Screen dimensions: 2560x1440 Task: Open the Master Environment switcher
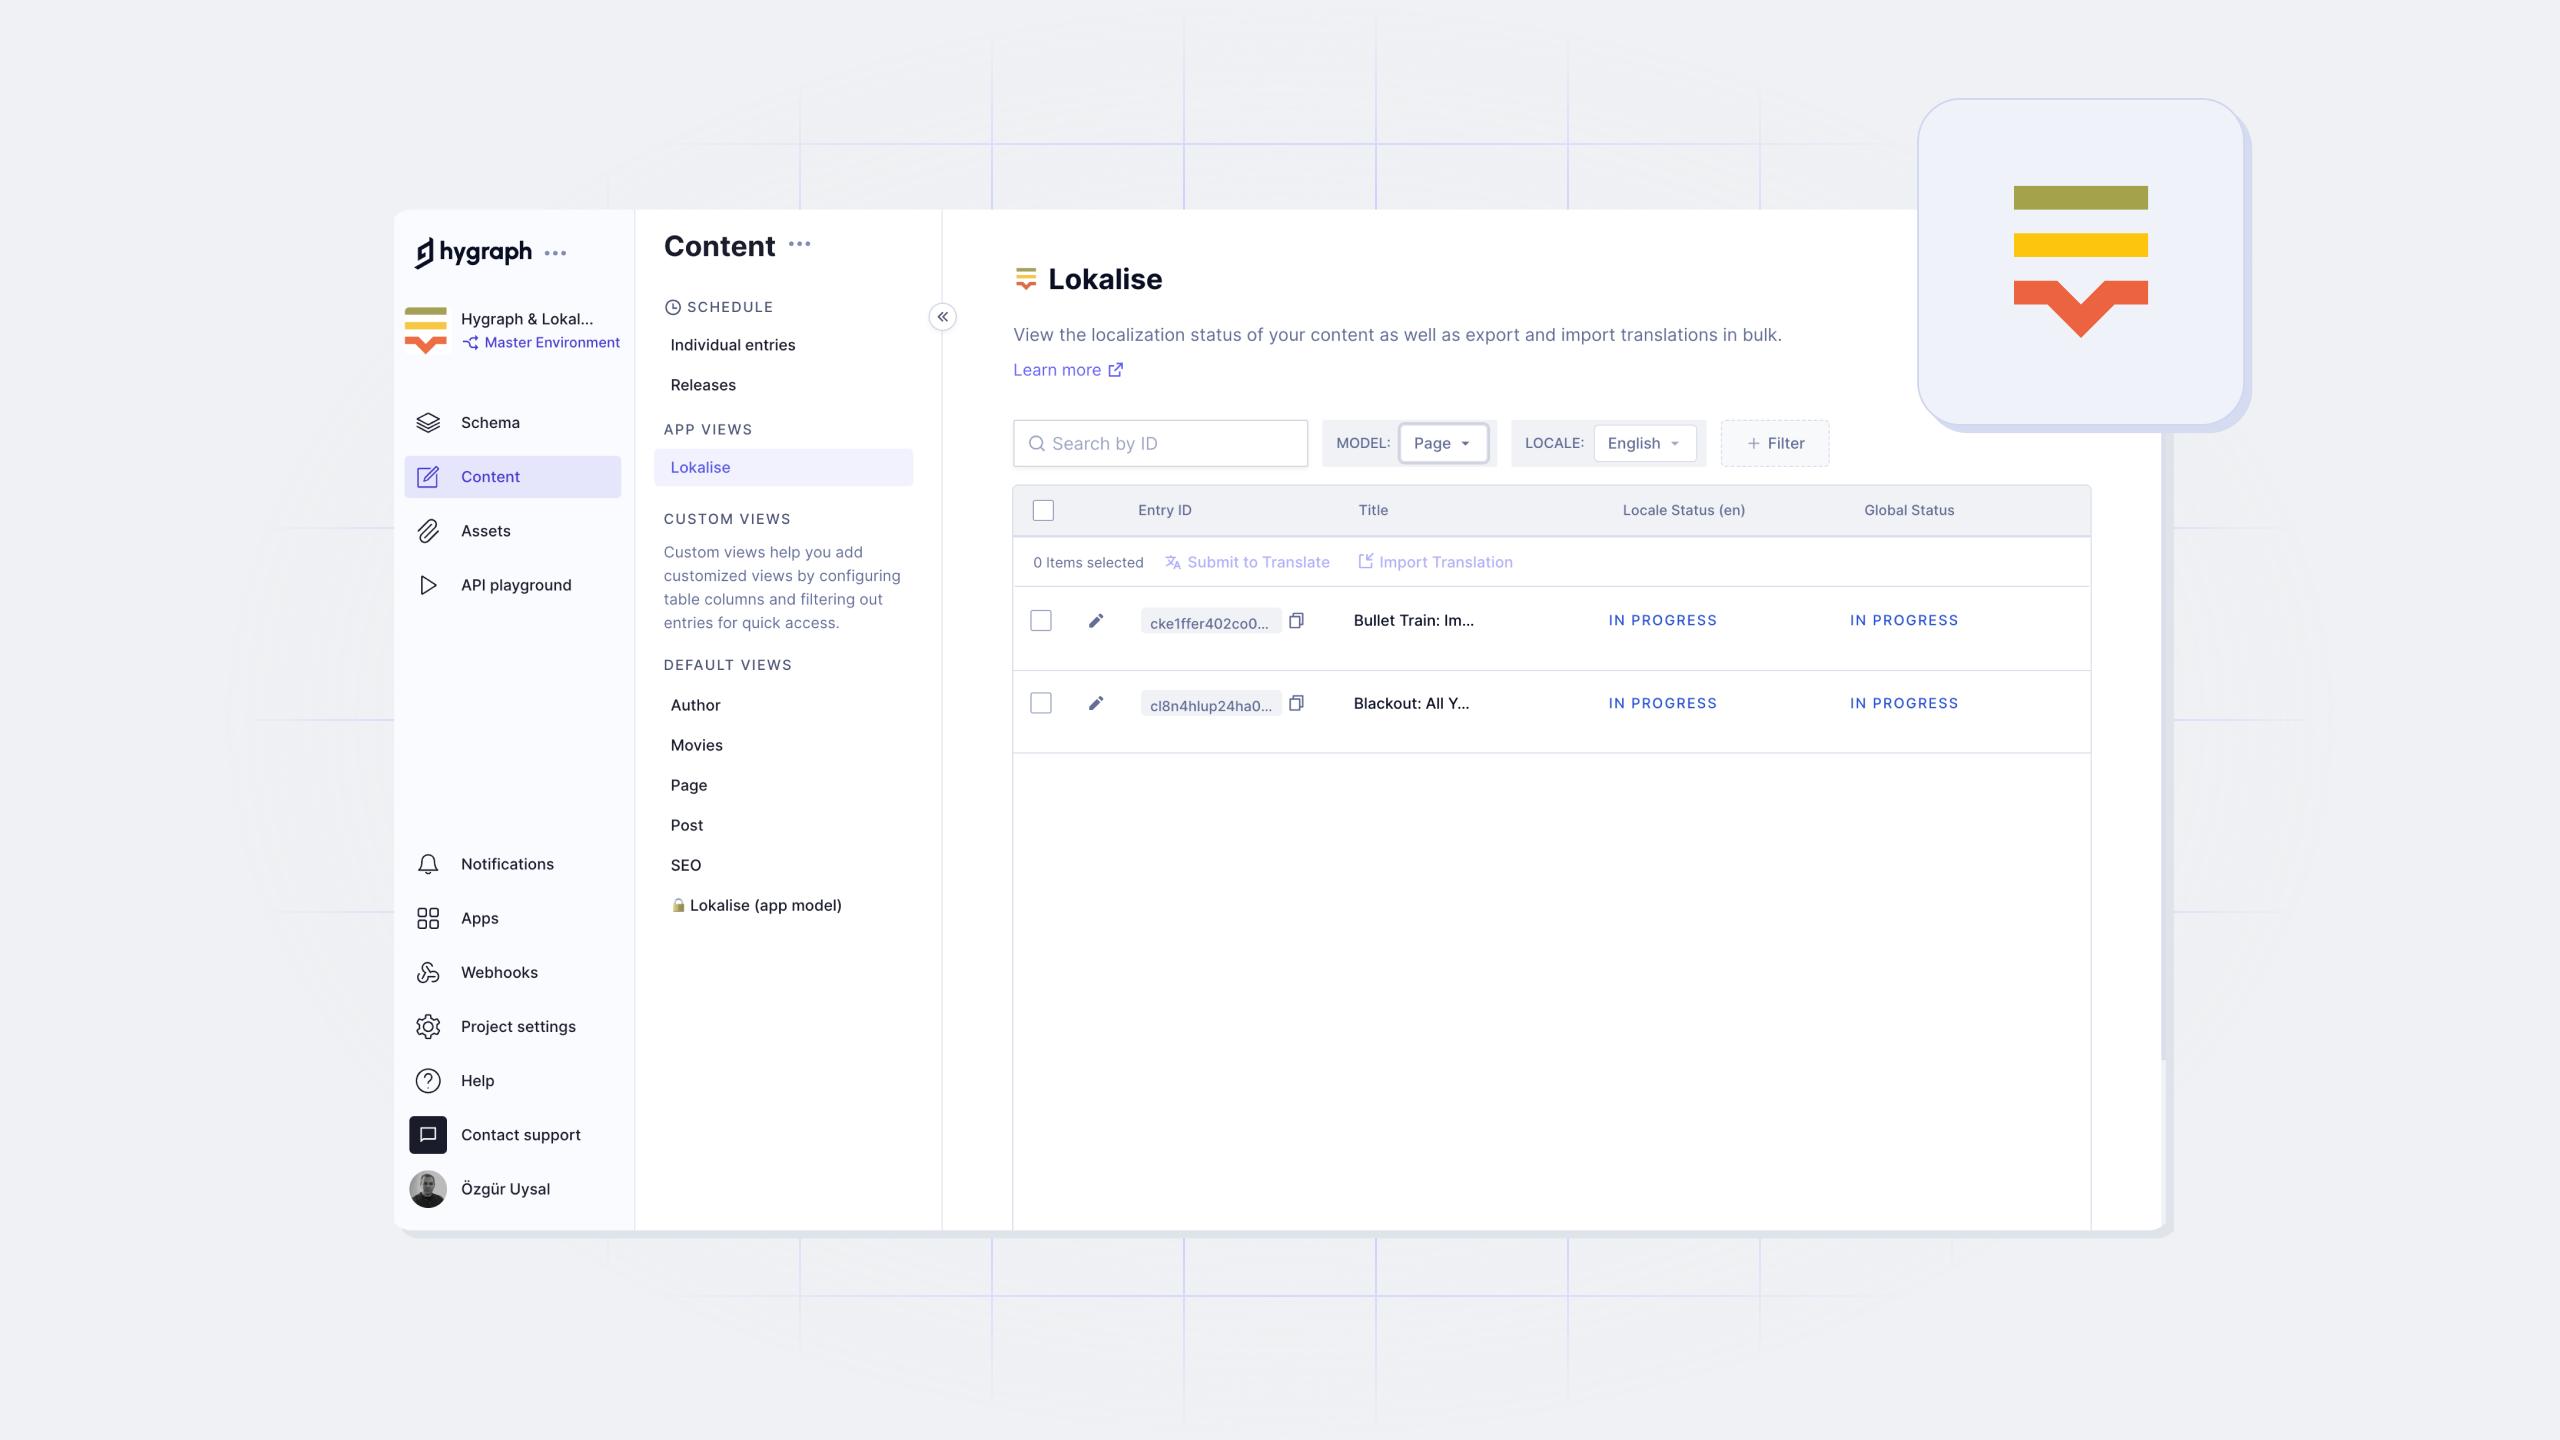[541, 342]
